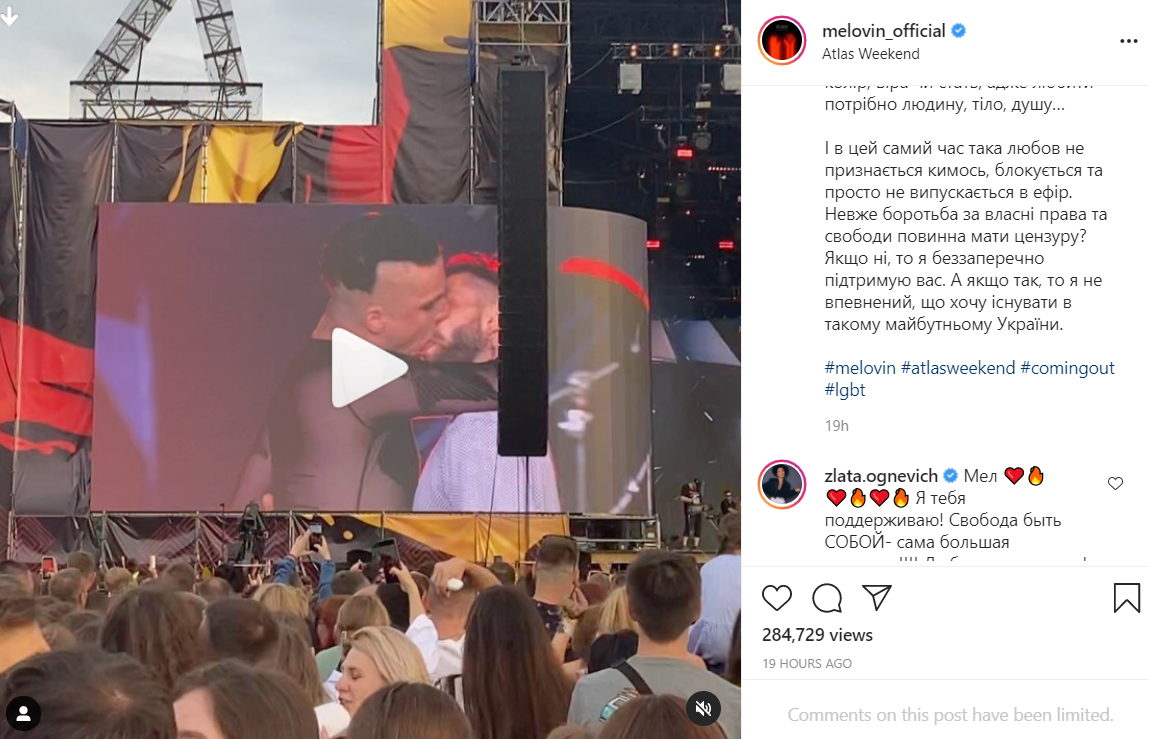Like zlata.ognevich's comment with small heart
The width and height of the screenshot is (1149, 739).
pos(1115,483)
